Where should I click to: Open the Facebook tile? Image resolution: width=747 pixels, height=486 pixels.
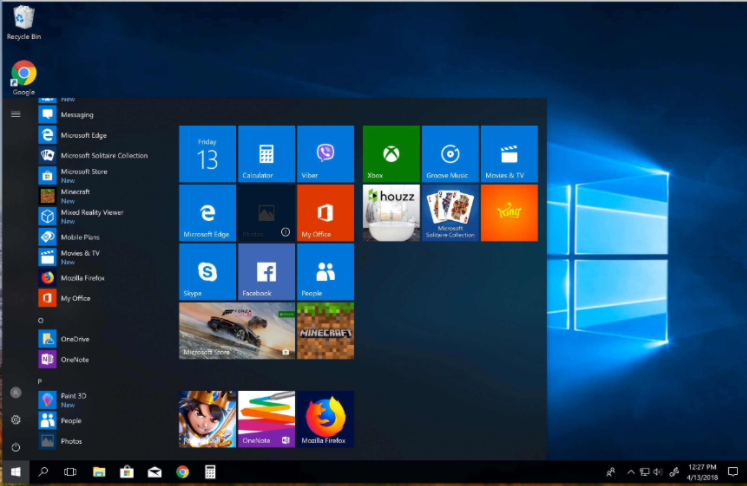[266, 272]
